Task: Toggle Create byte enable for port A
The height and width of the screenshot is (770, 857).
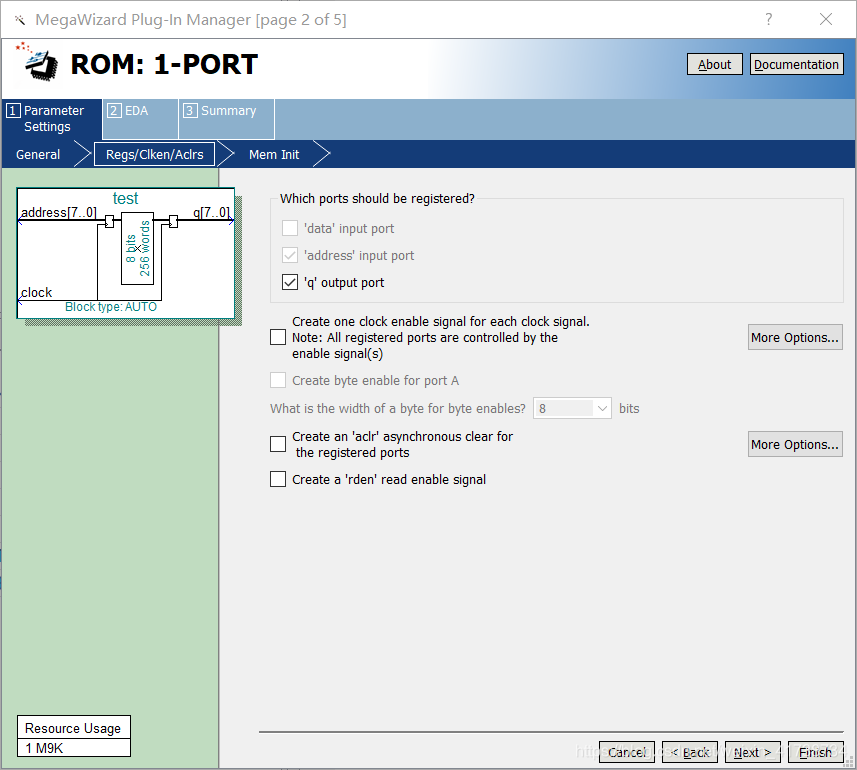Action: click(x=278, y=380)
